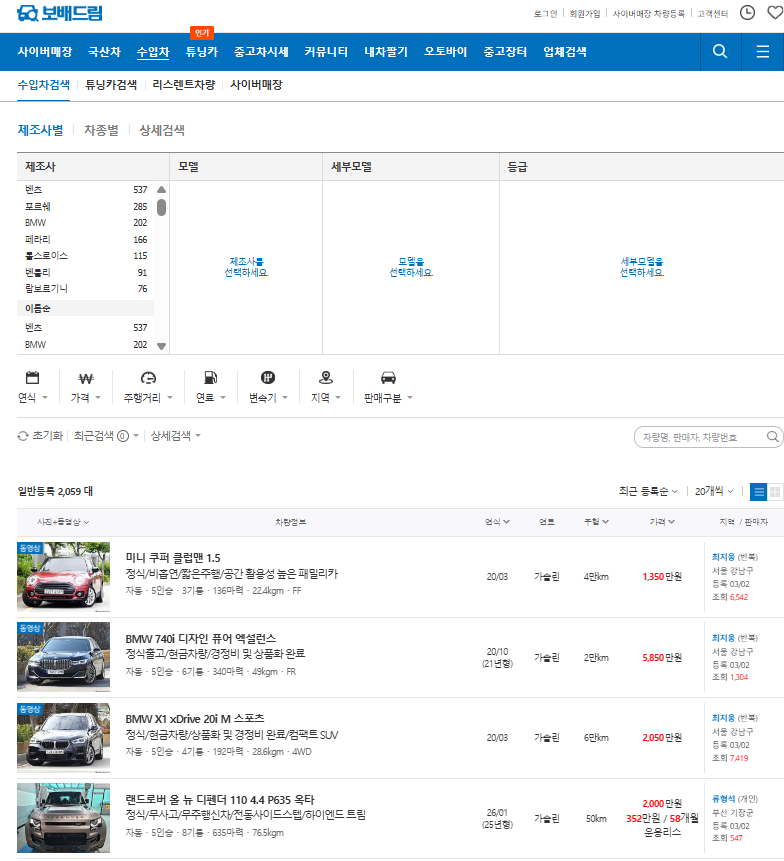Open the 미니 쿠퍼 클럽맨 1.5 listing
The width and height of the screenshot is (784, 861).
click(173, 558)
